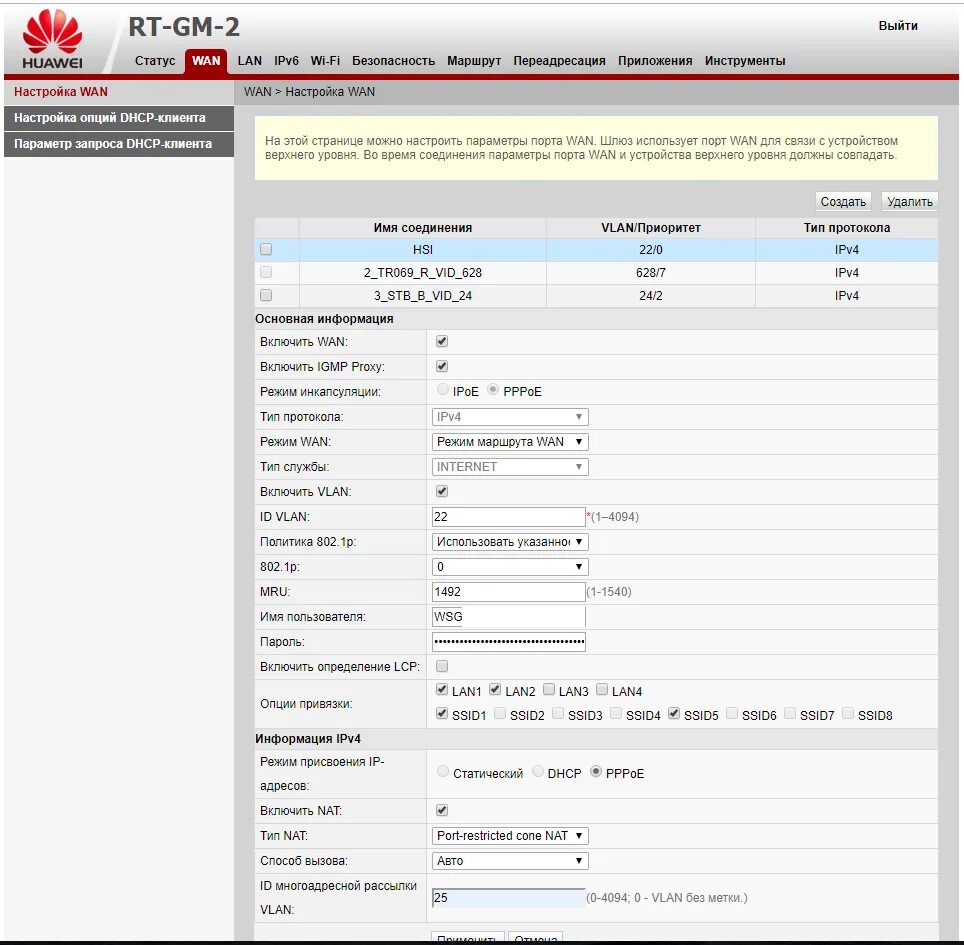
Task: Toggle the Включить WAN checkbox
Action: pos(441,341)
